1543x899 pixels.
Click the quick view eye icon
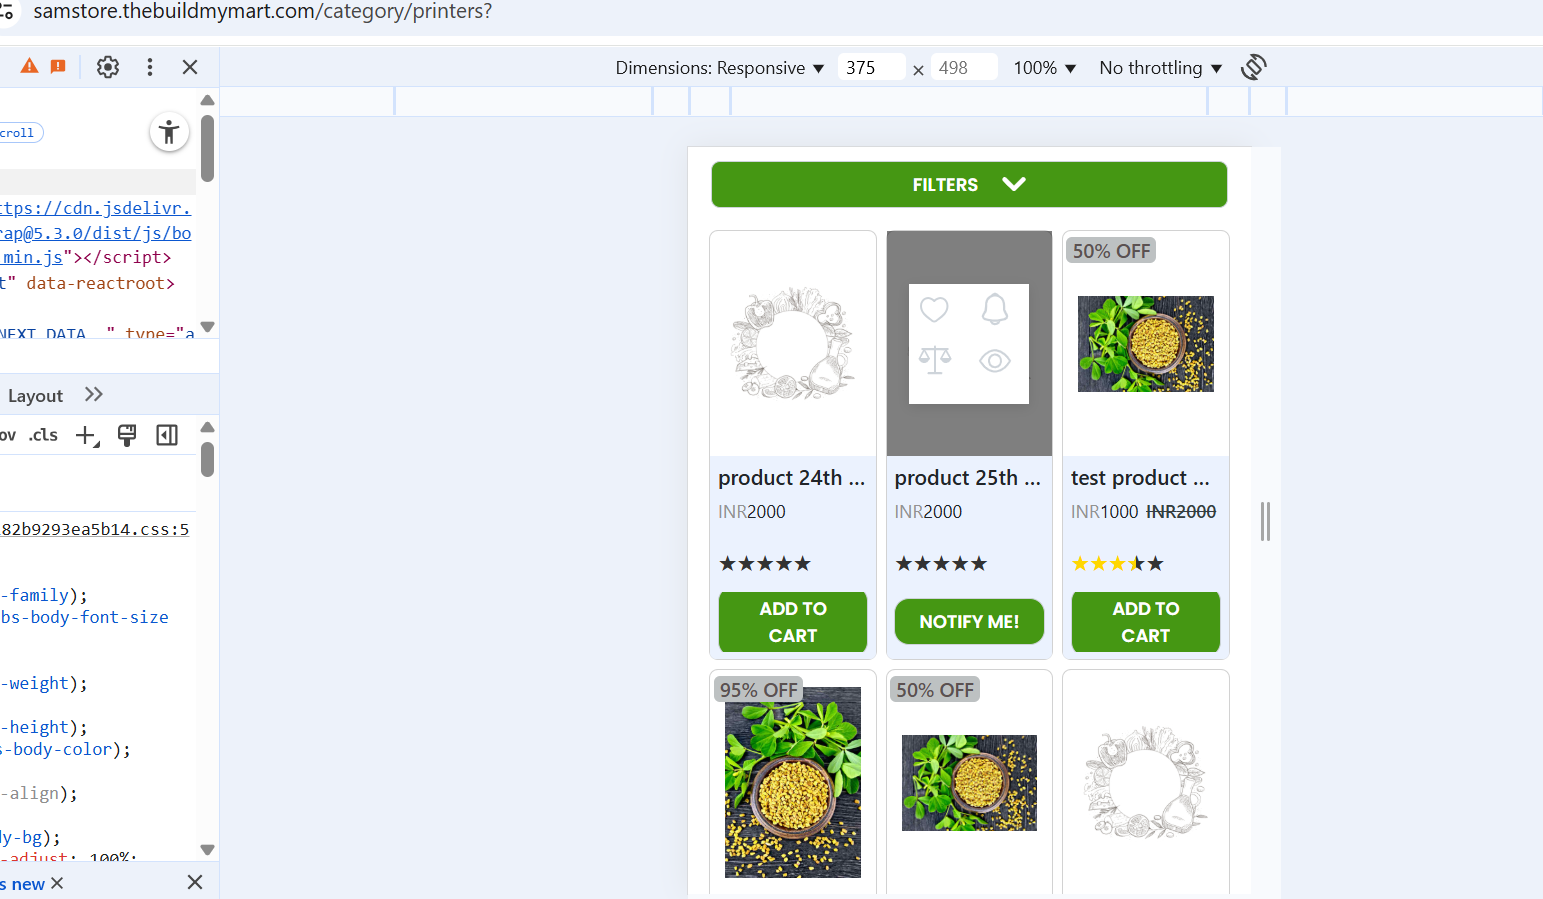tap(994, 360)
